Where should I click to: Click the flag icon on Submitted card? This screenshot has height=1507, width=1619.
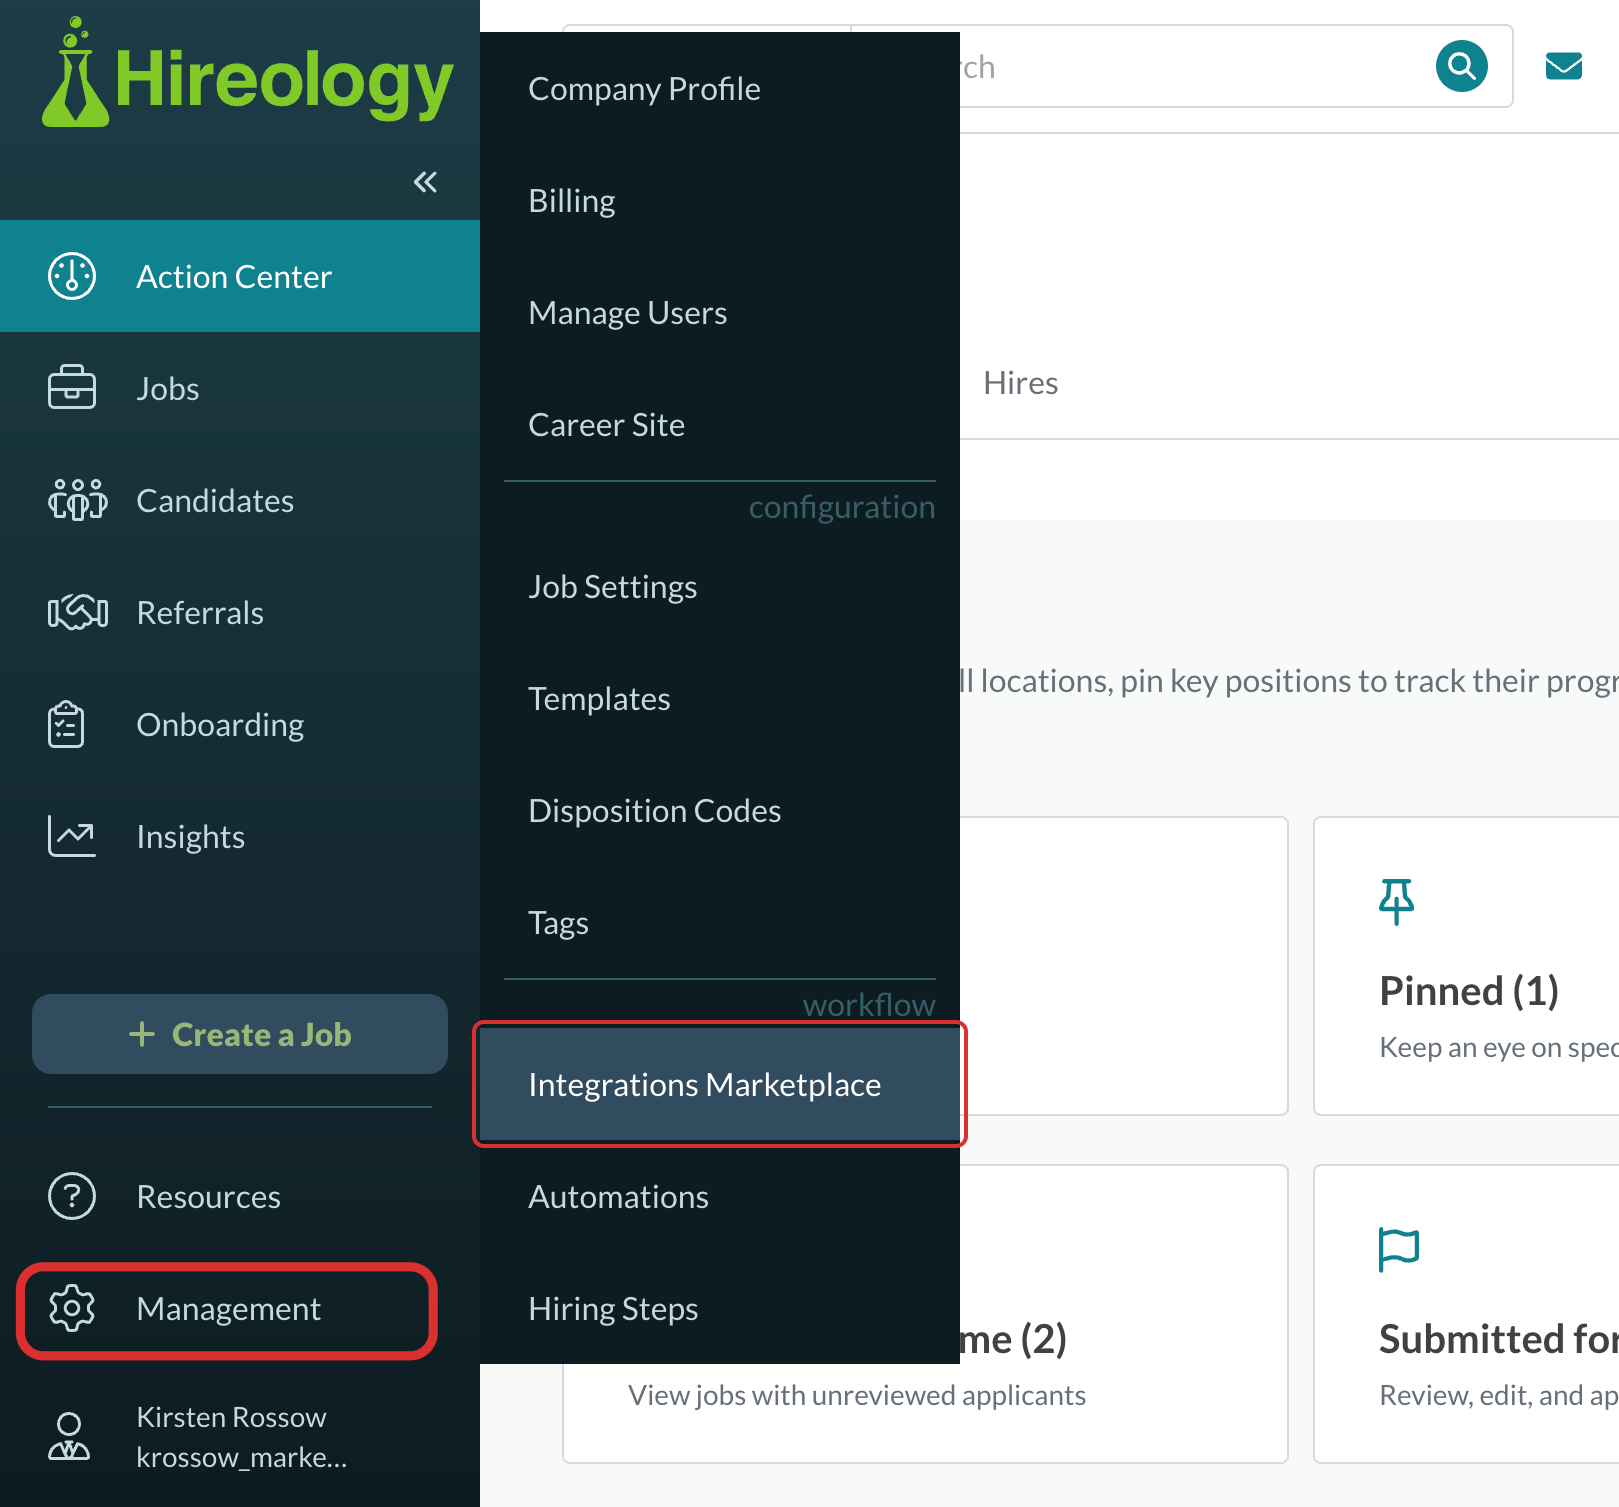tap(1398, 1249)
